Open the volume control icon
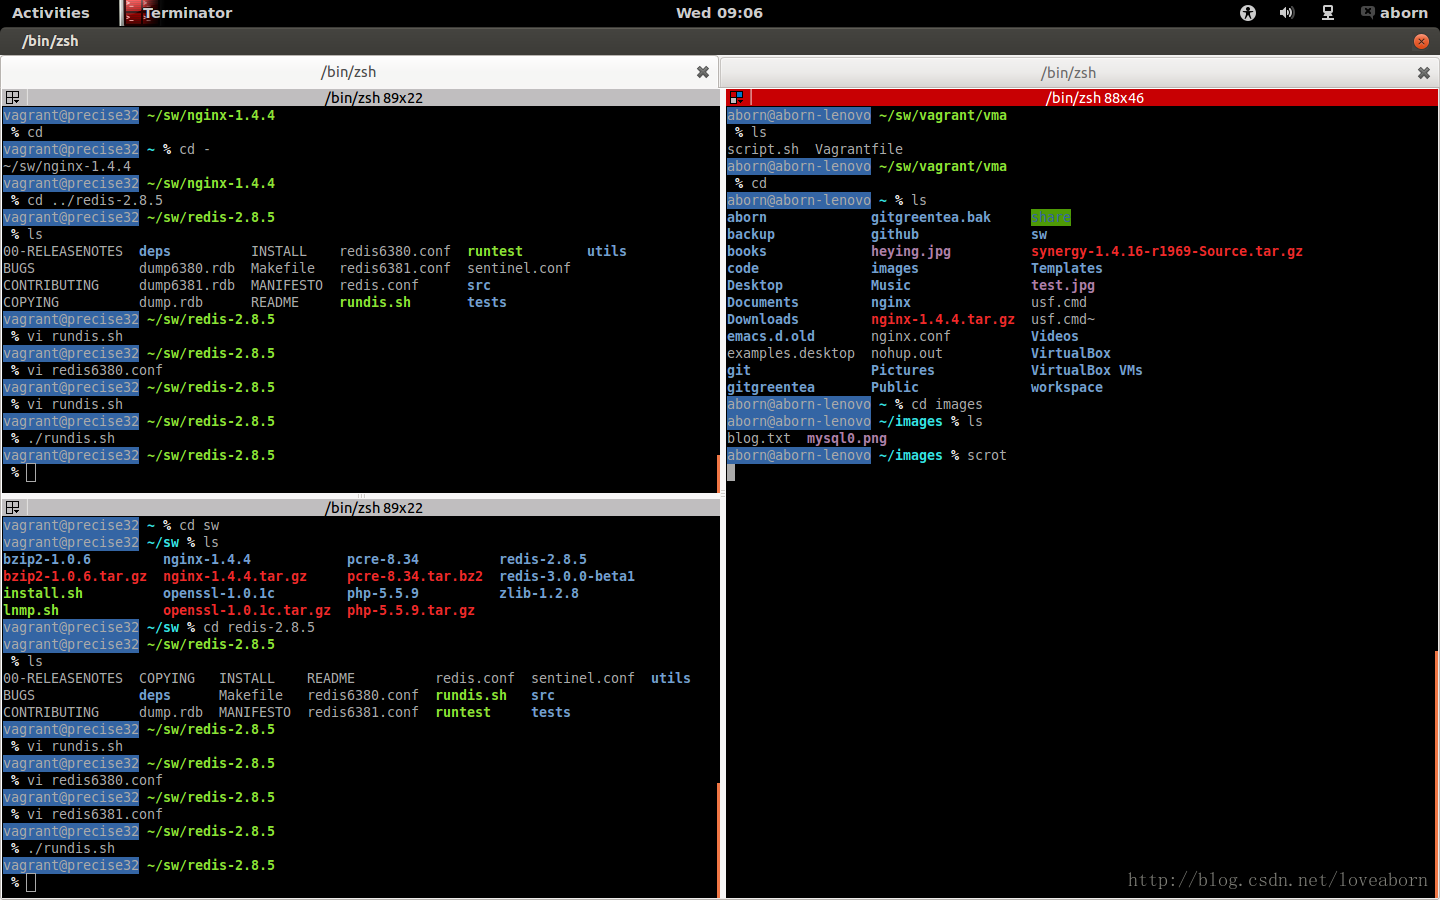The width and height of the screenshot is (1440, 900). click(x=1287, y=13)
